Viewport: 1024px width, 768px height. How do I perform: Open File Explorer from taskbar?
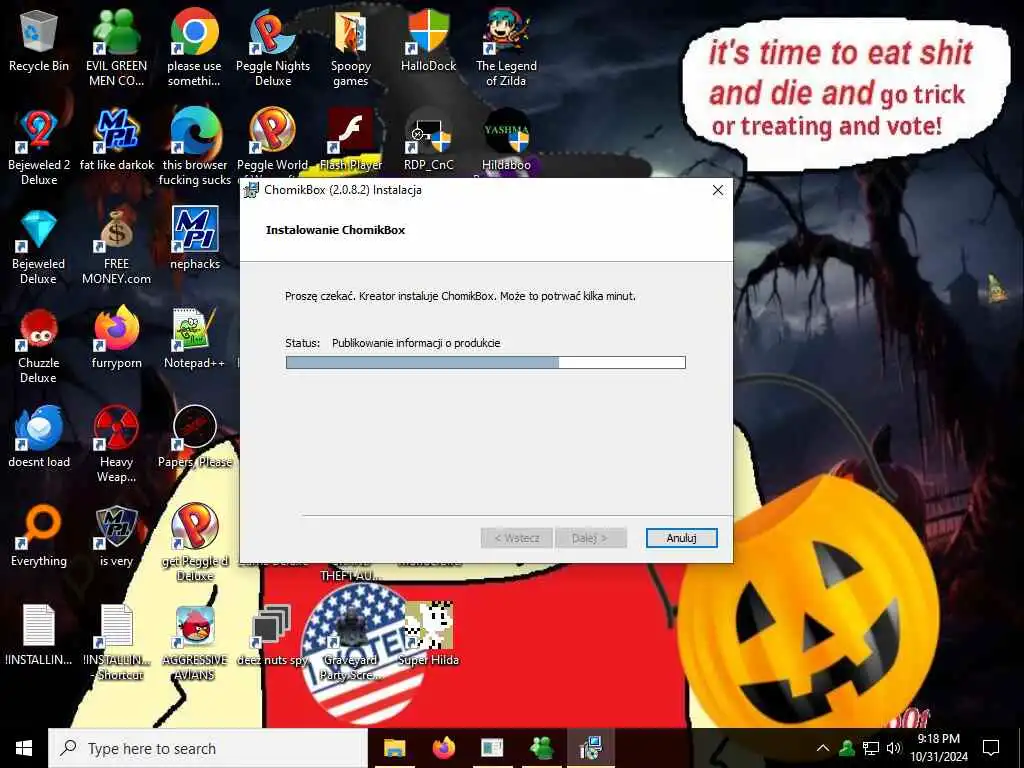(x=394, y=748)
